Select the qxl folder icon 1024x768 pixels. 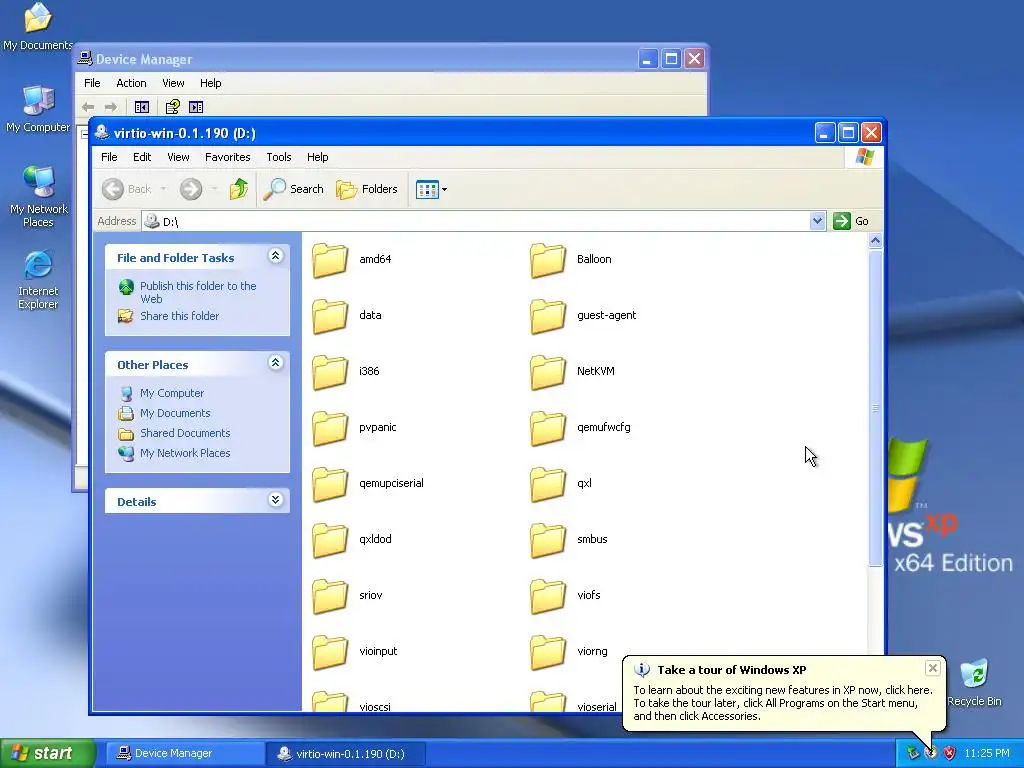click(x=547, y=485)
